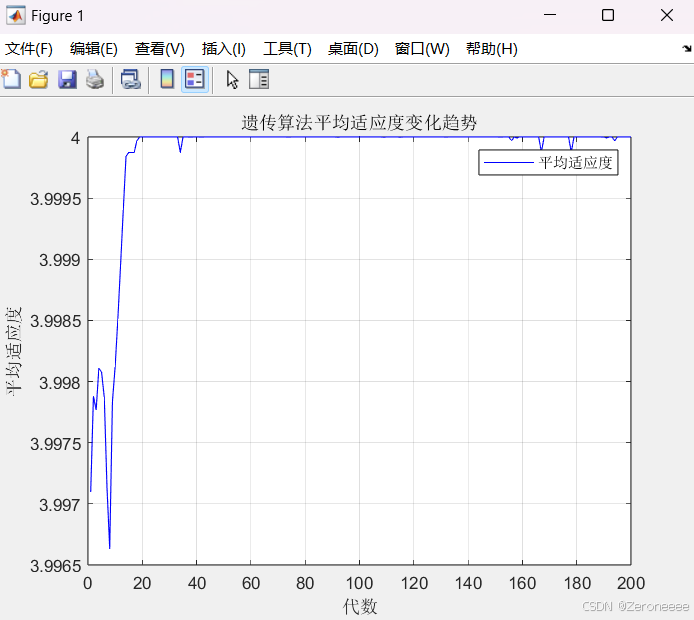Image resolution: width=694 pixels, height=620 pixels.
Task: Select the 平均适应度 legend box
Action: [548, 163]
